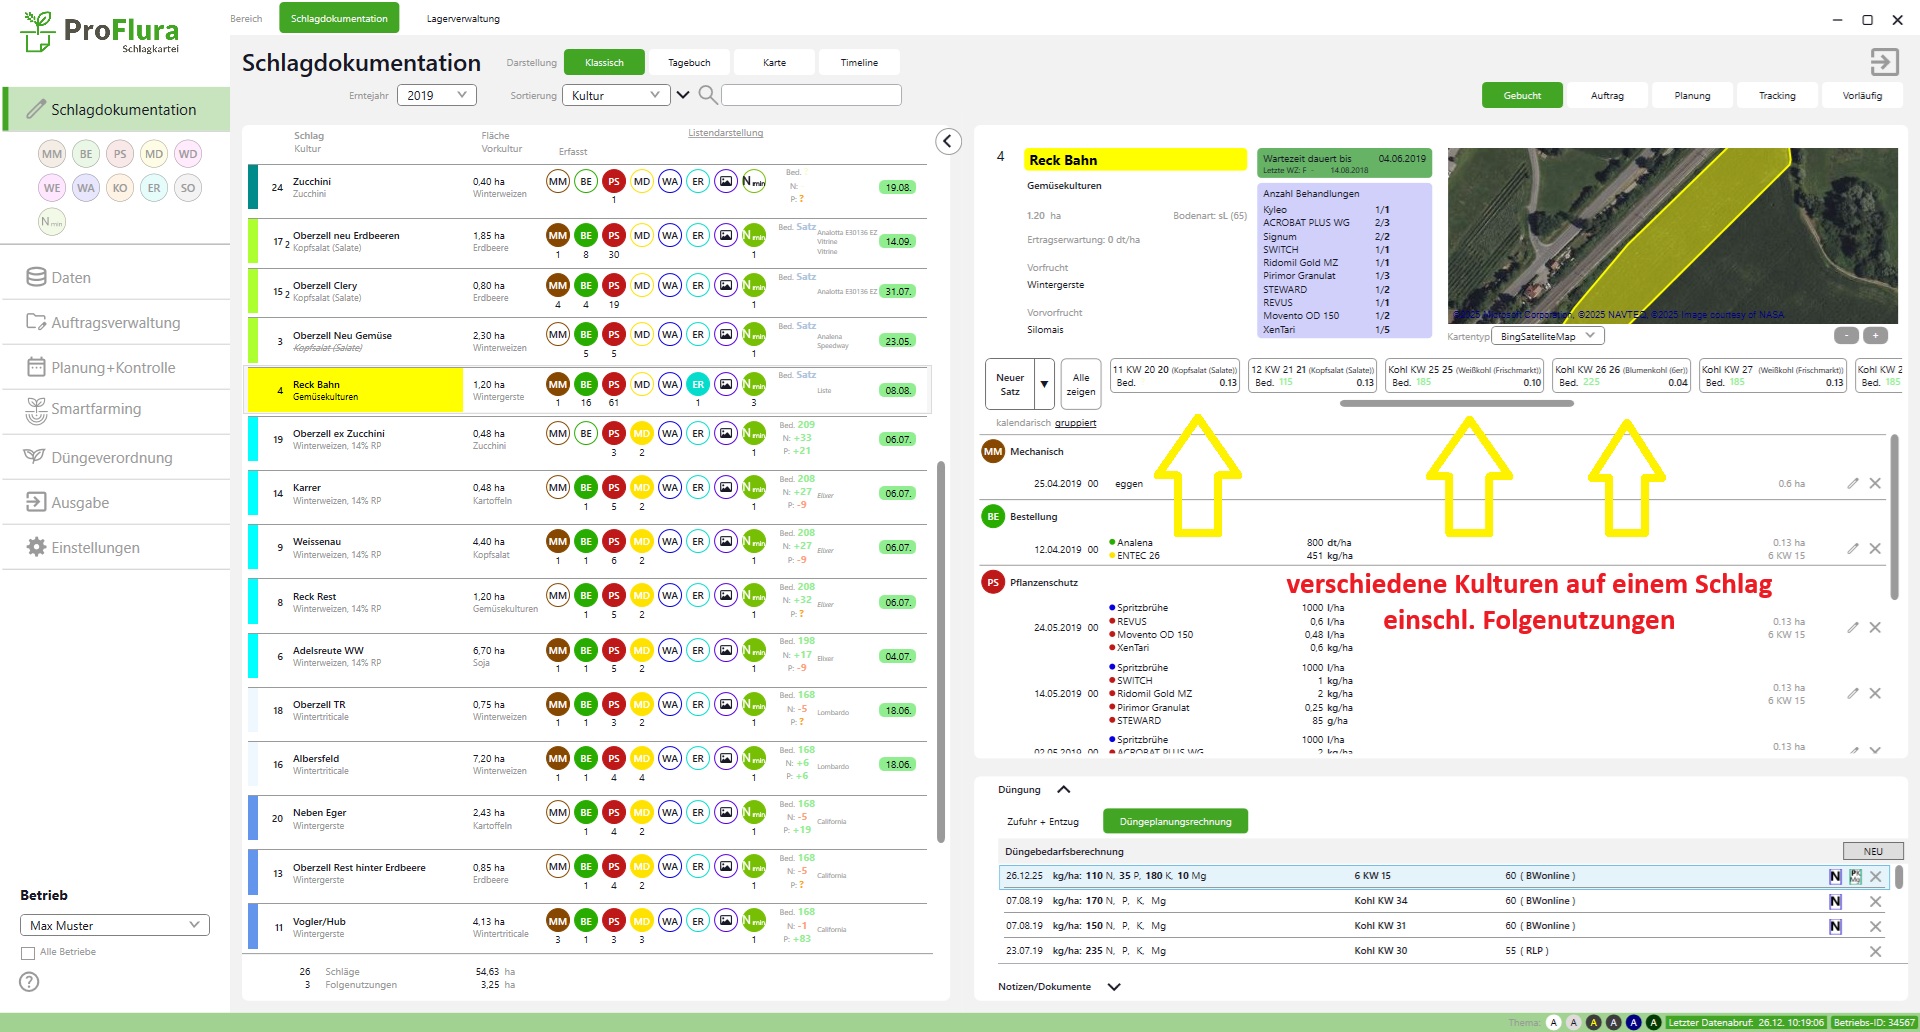Enable the Alle Betriebe checkbox
Viewport: 1920px width, 1032px height.
coord(28,953)
